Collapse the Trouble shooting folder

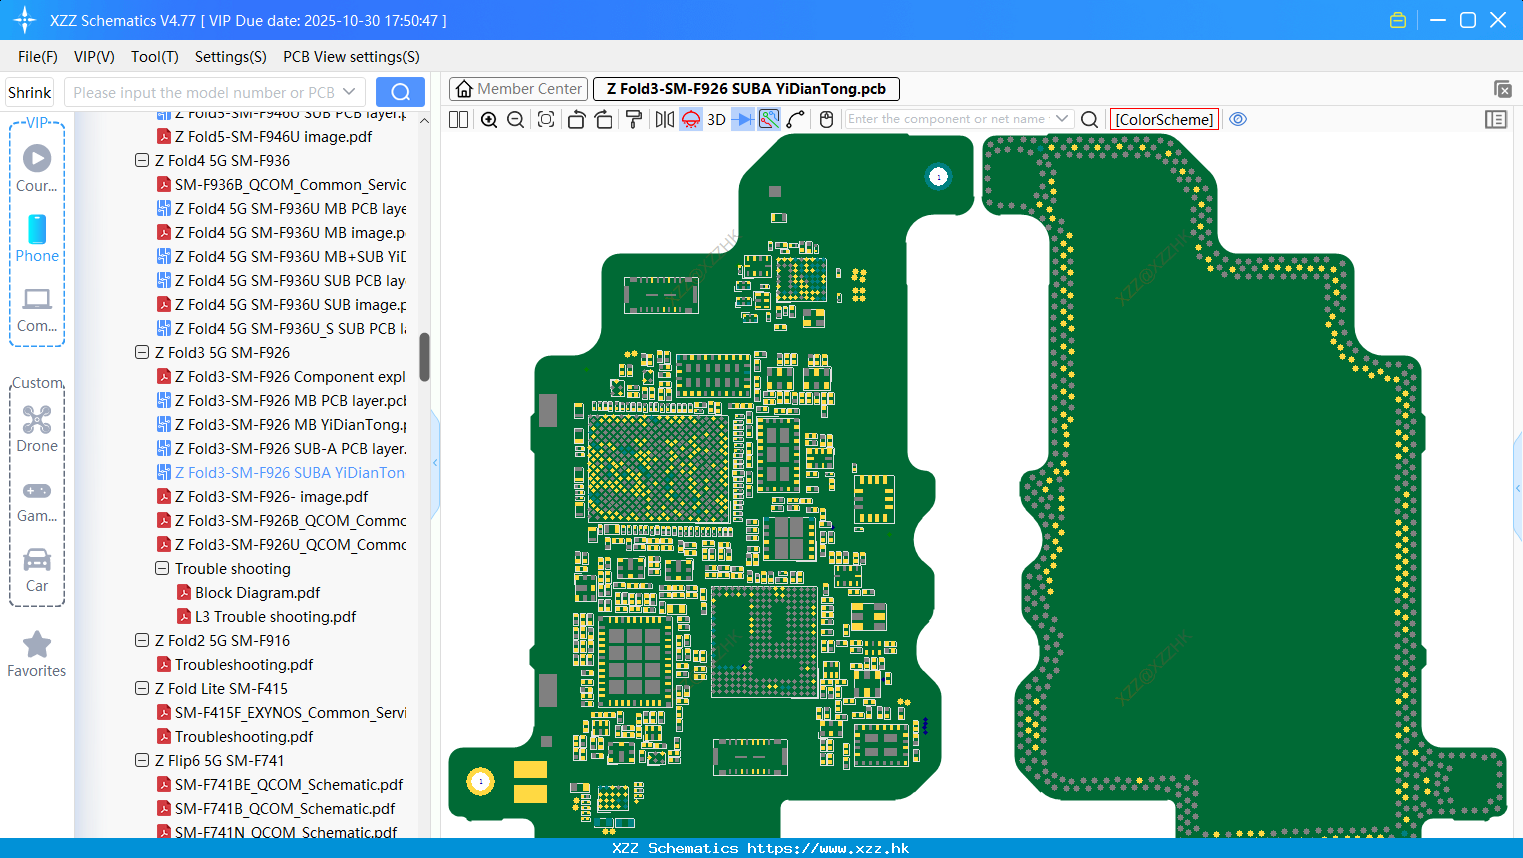tap(162, 568)
